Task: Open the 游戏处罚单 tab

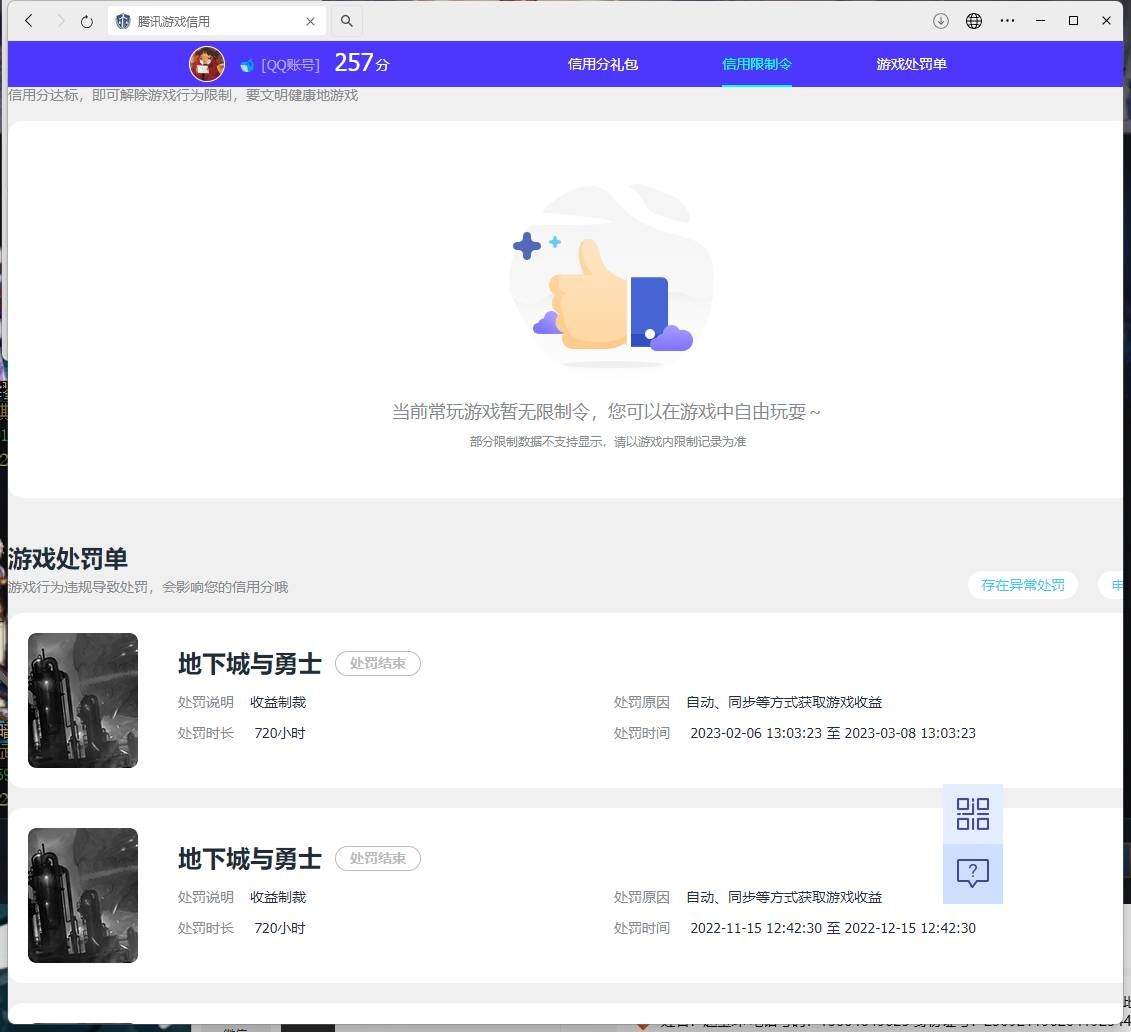Action: coord(911,64)
